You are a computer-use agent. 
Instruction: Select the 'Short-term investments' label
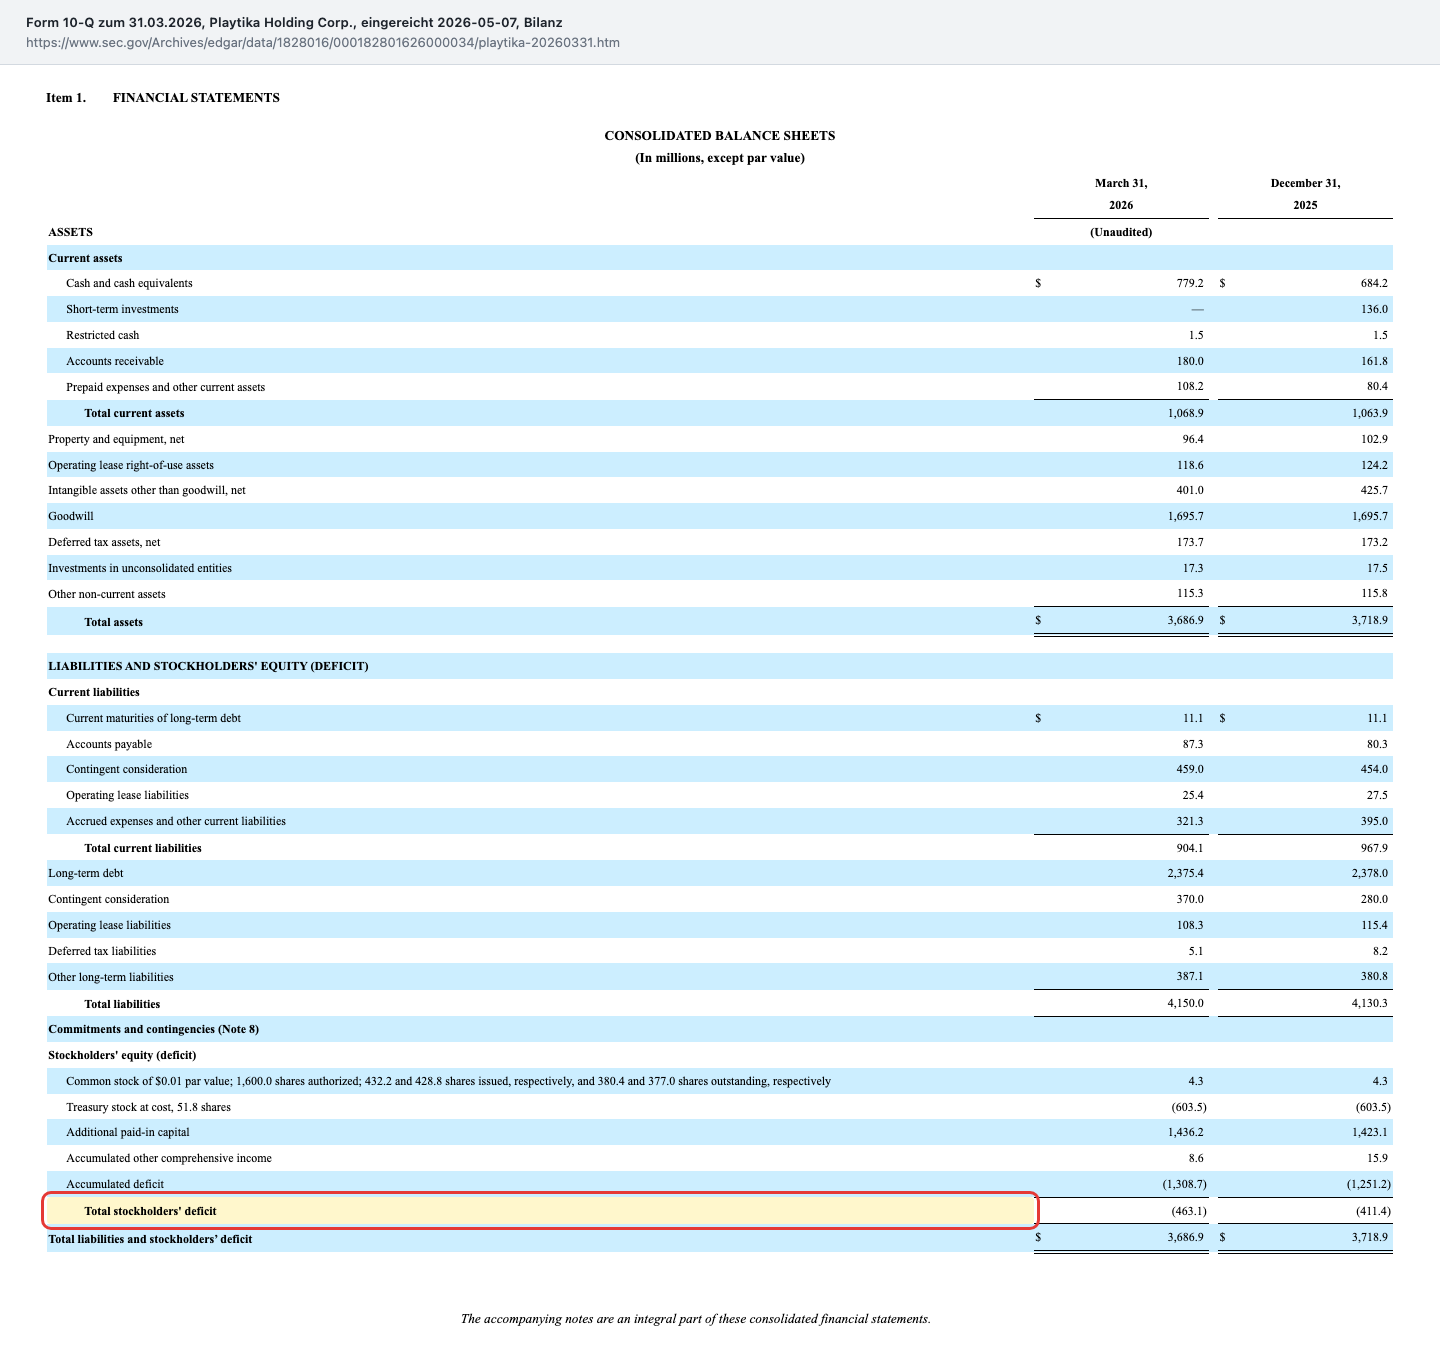coord(122,309)
